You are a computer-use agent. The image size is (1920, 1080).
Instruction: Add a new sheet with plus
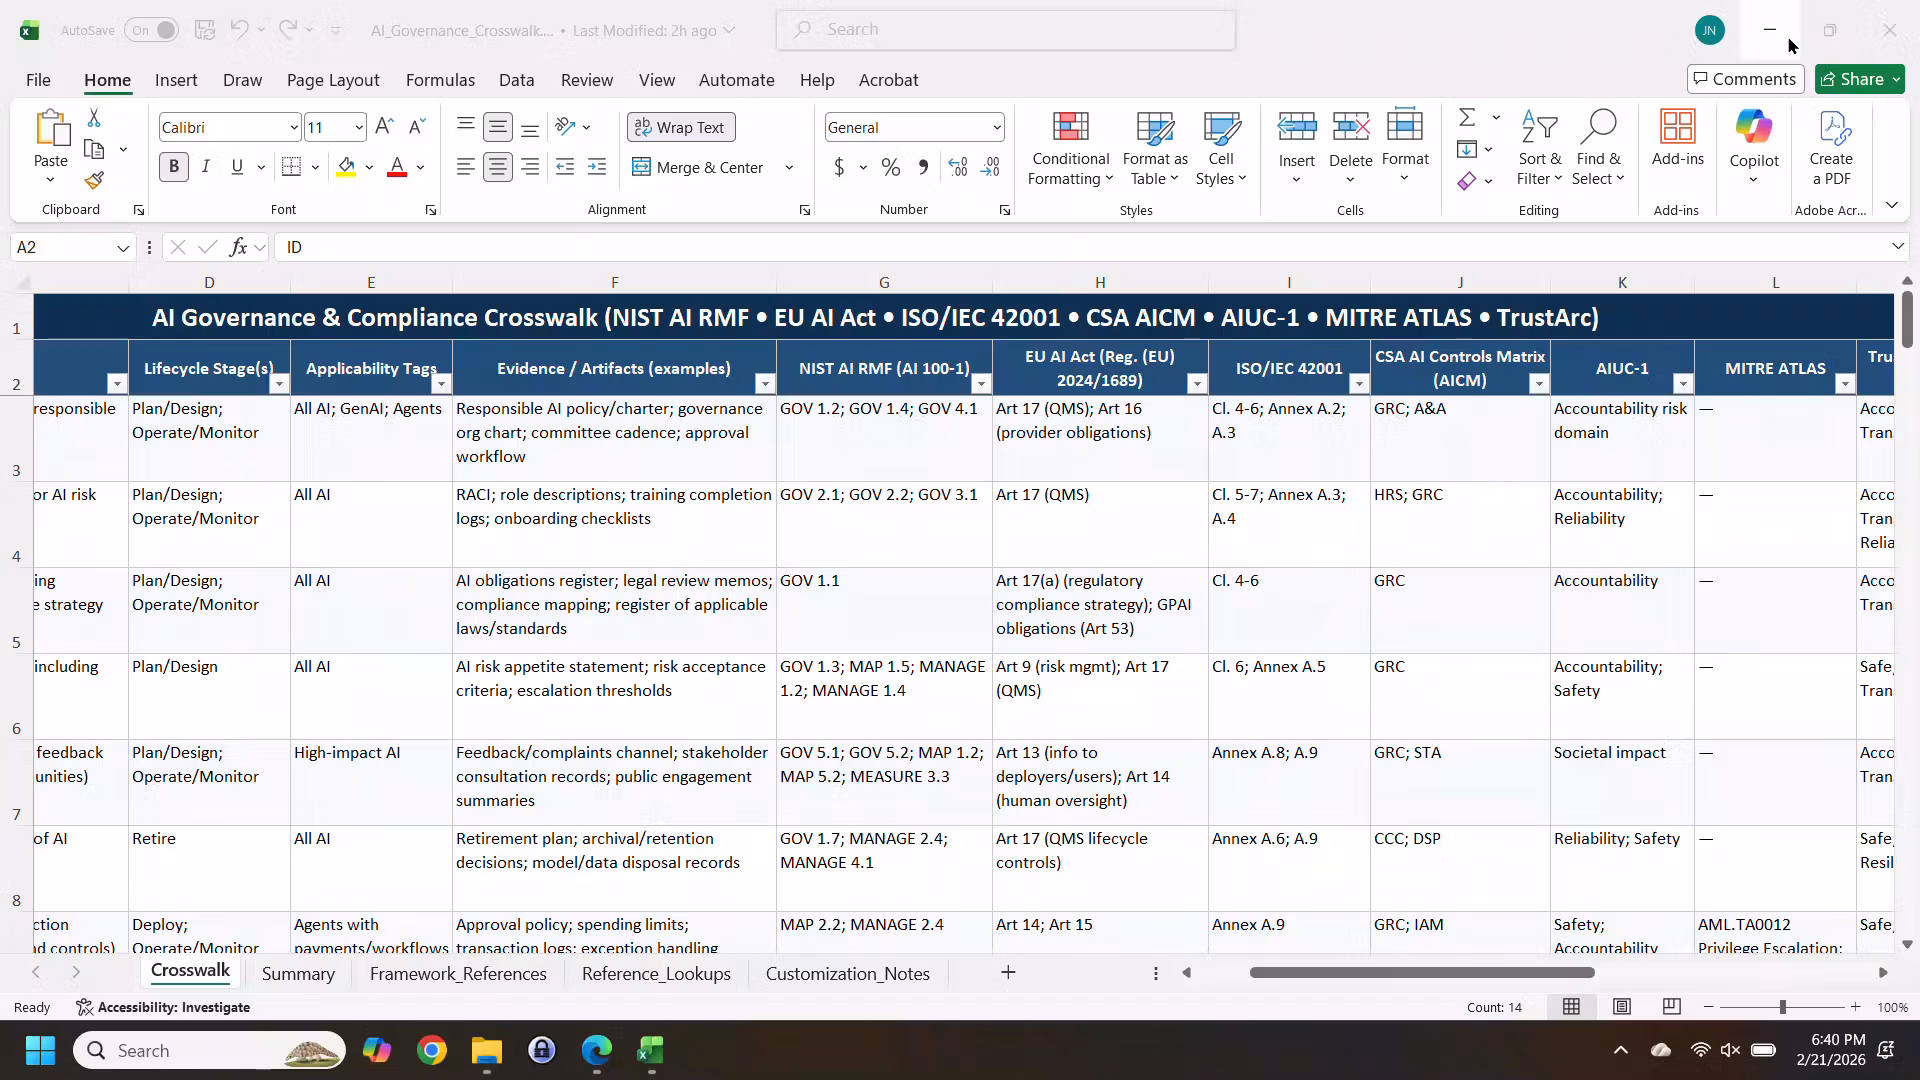(1008, 972)
